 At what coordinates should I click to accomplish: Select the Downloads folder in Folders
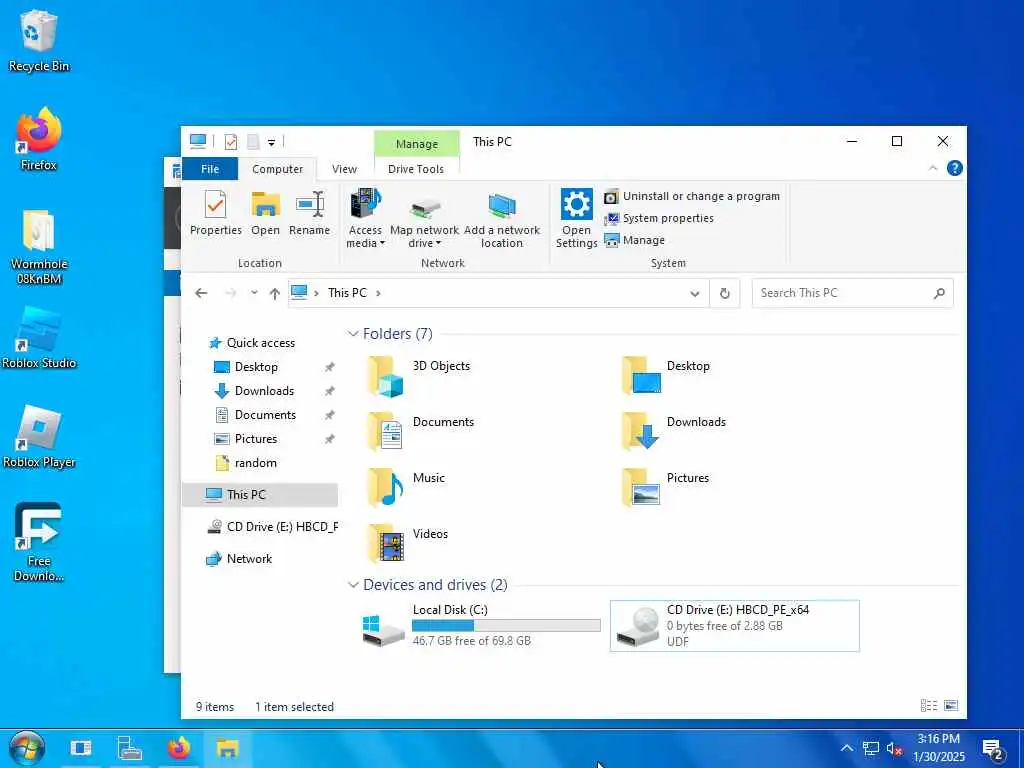(x=674, y=432)
